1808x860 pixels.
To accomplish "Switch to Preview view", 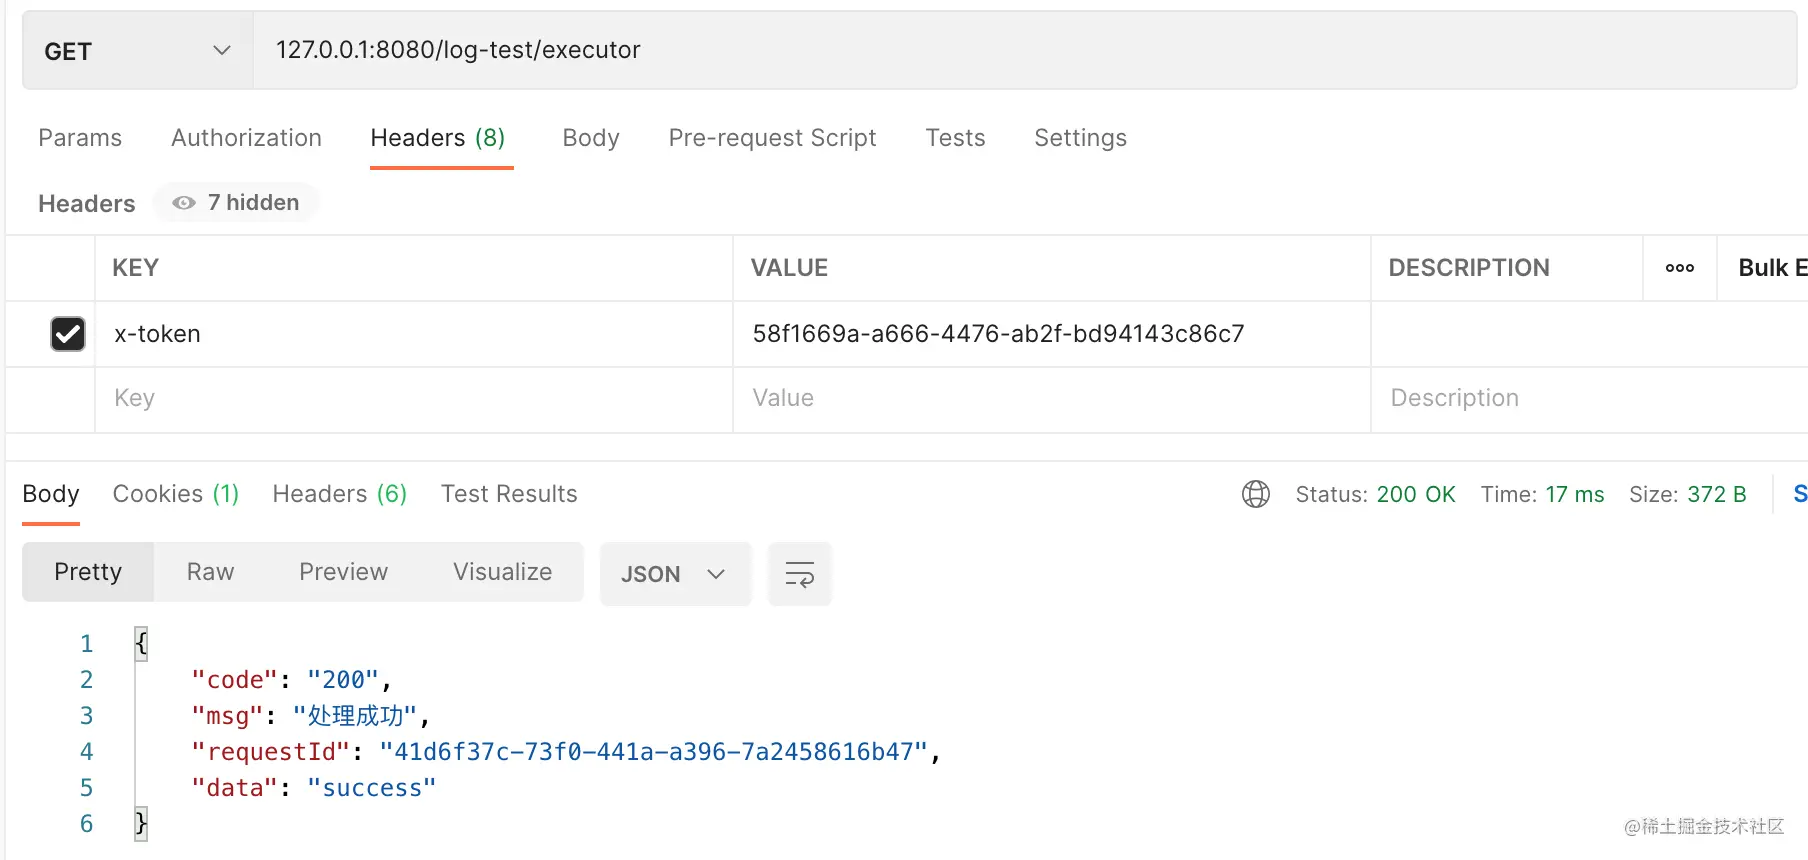I will [343, 572].
